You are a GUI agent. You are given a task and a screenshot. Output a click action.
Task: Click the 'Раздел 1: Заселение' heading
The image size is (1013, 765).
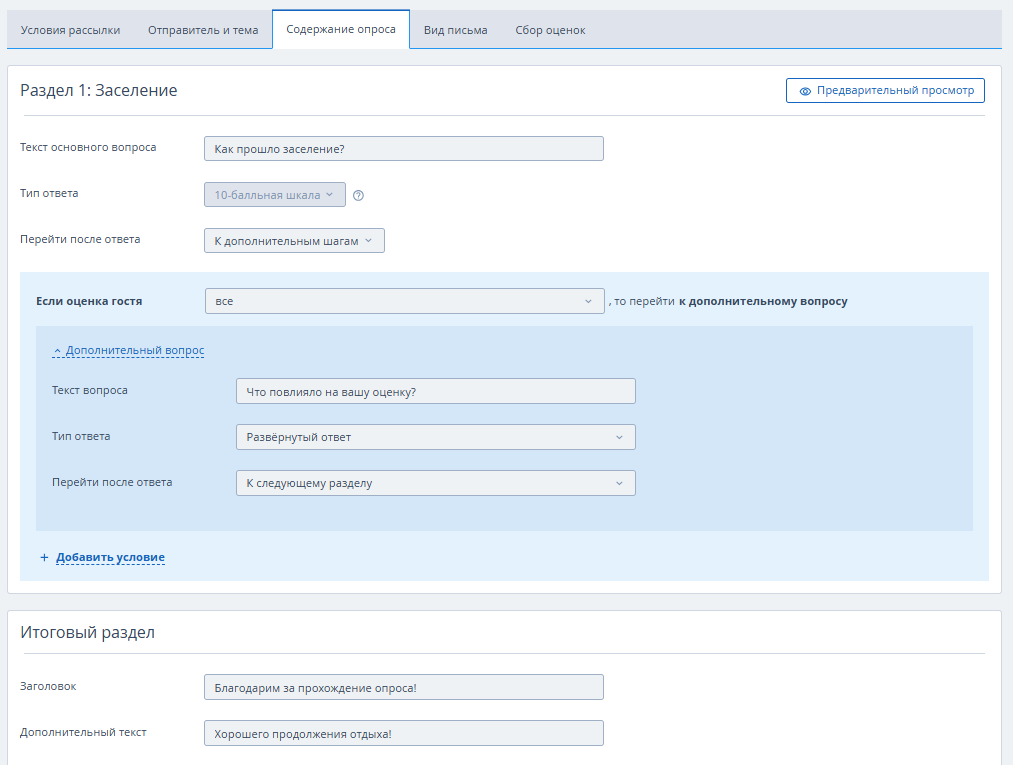[x=99, y=90]
